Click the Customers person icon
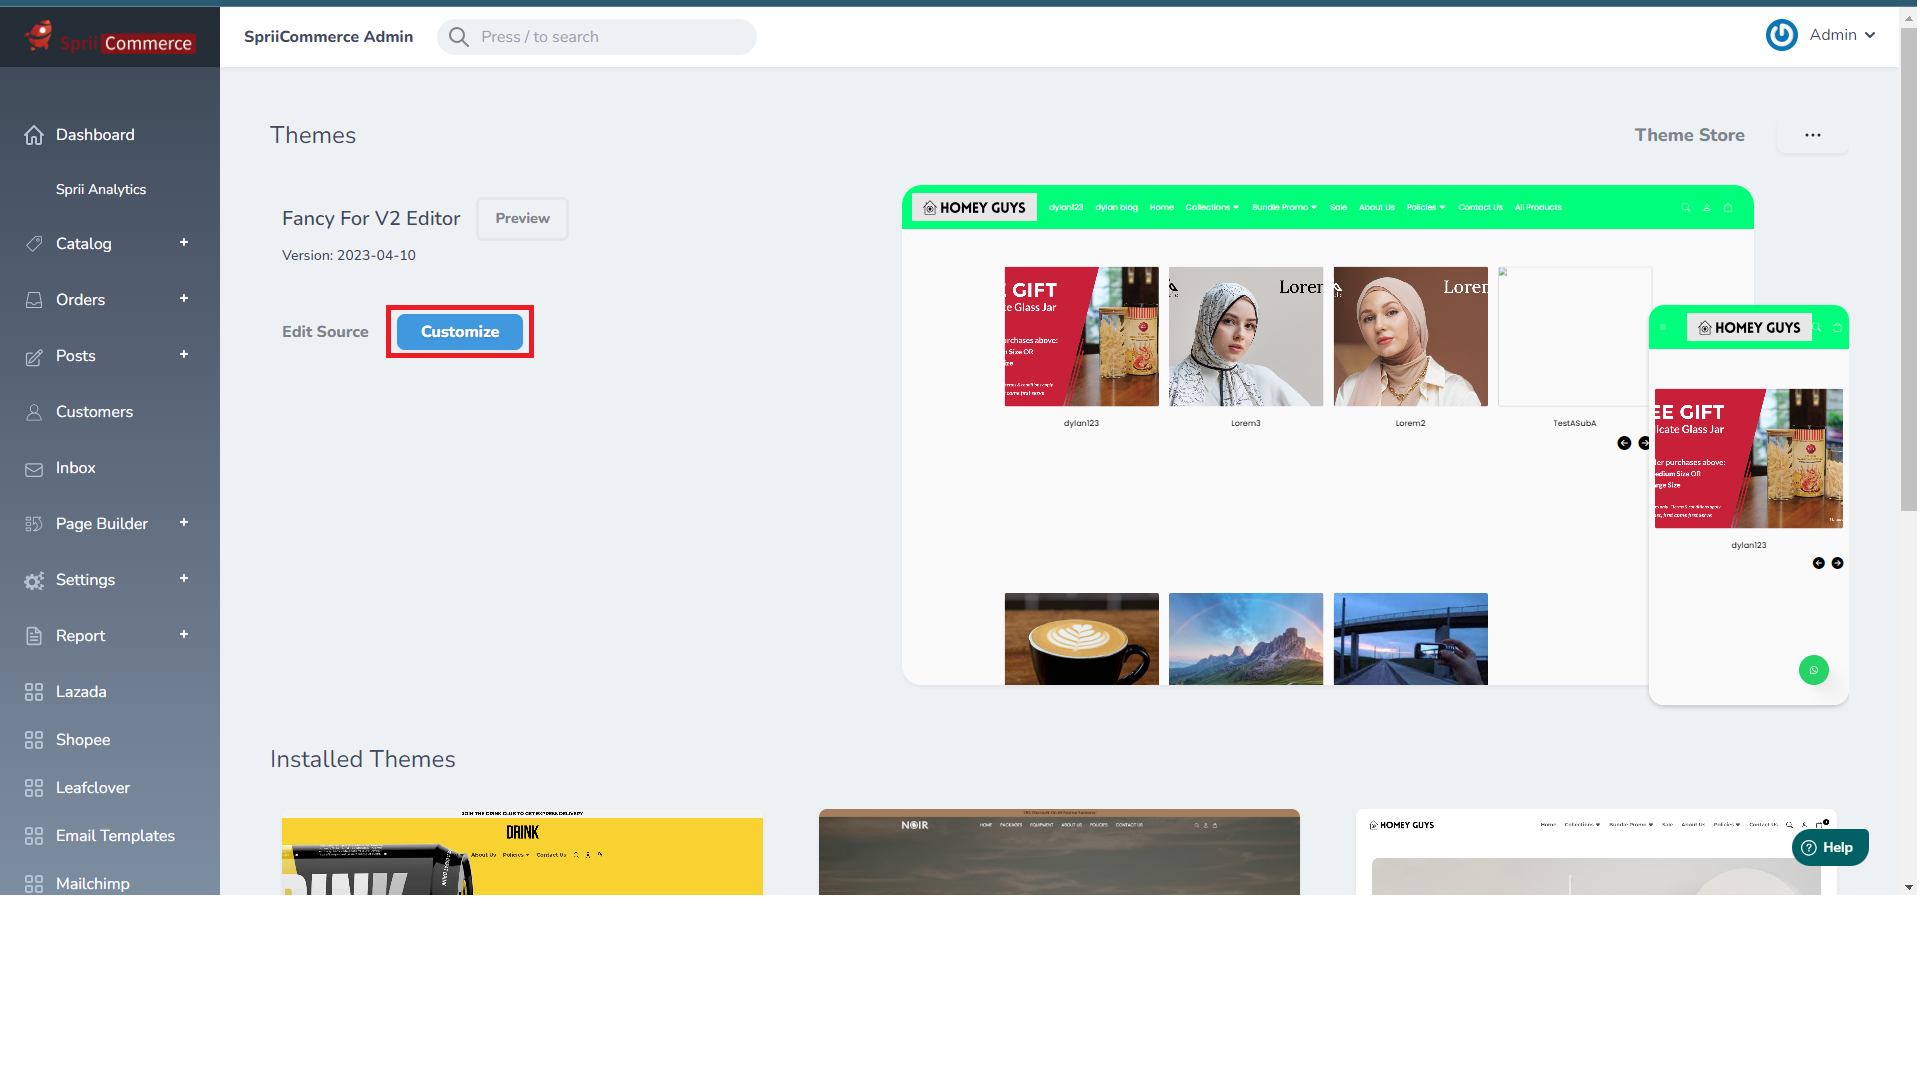The image size is (1920, 1080). [x=34, y=412]
